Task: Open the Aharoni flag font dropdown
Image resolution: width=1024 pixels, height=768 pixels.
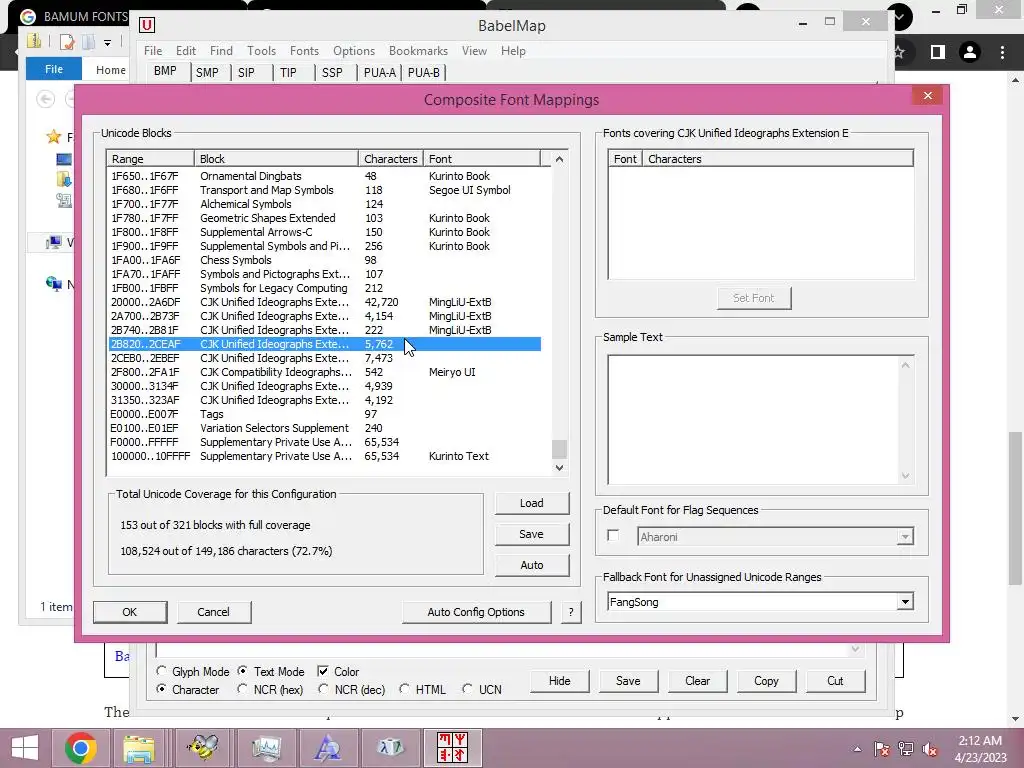Action: [904, 537]
